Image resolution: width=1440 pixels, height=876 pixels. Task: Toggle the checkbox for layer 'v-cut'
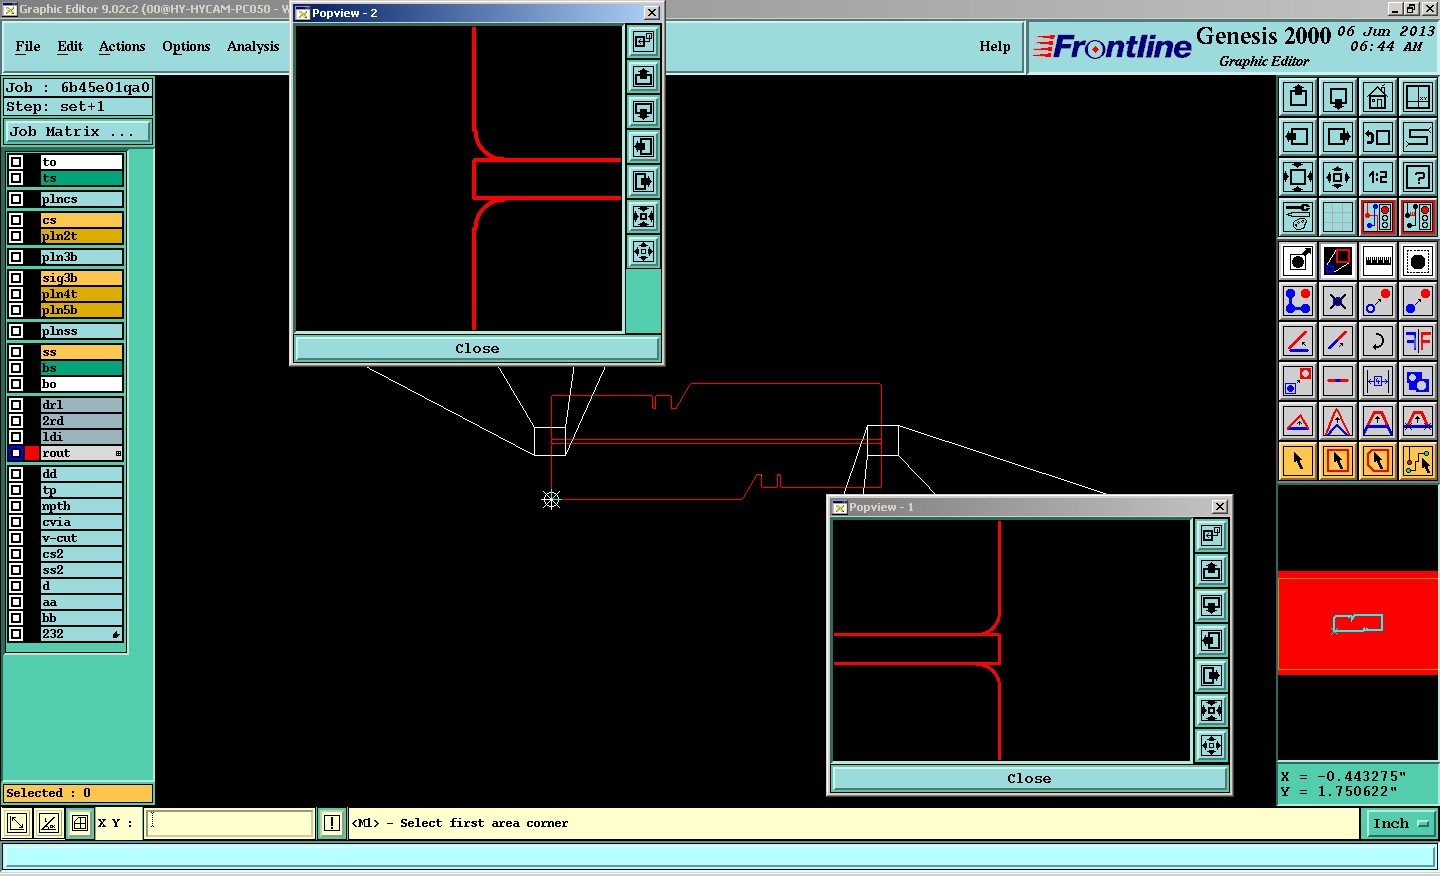tap(16, 538)
